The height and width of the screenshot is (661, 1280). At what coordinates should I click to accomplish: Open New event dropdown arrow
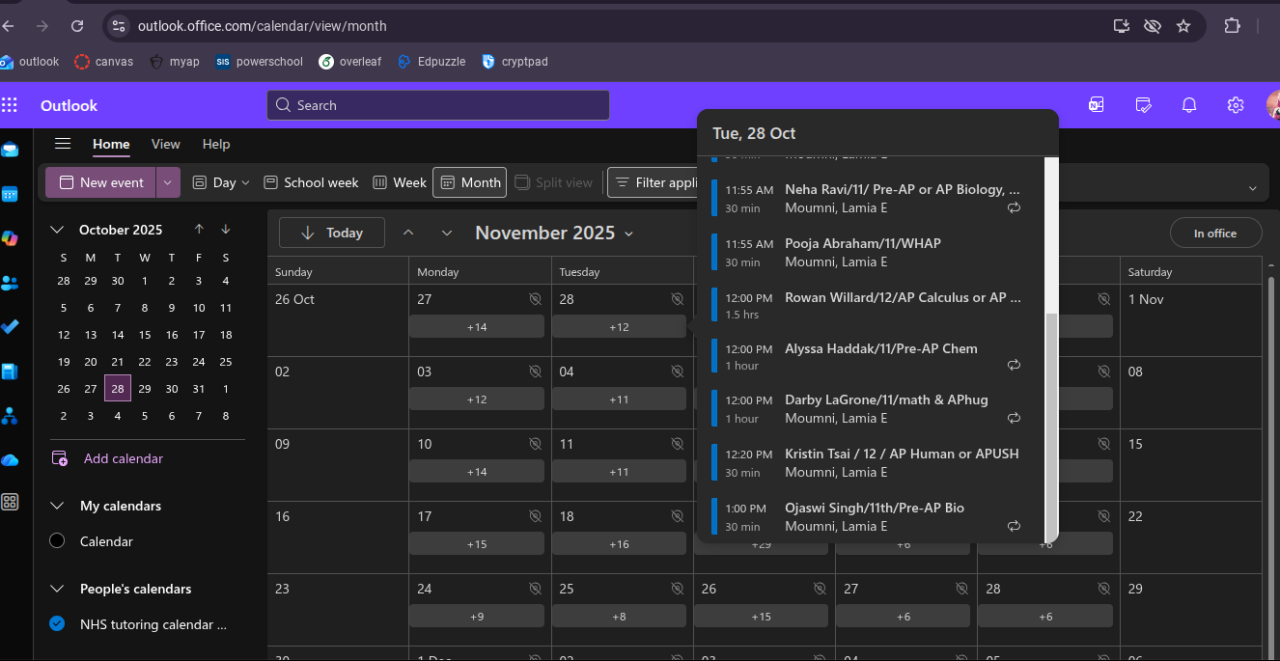[x=168, y=183]
